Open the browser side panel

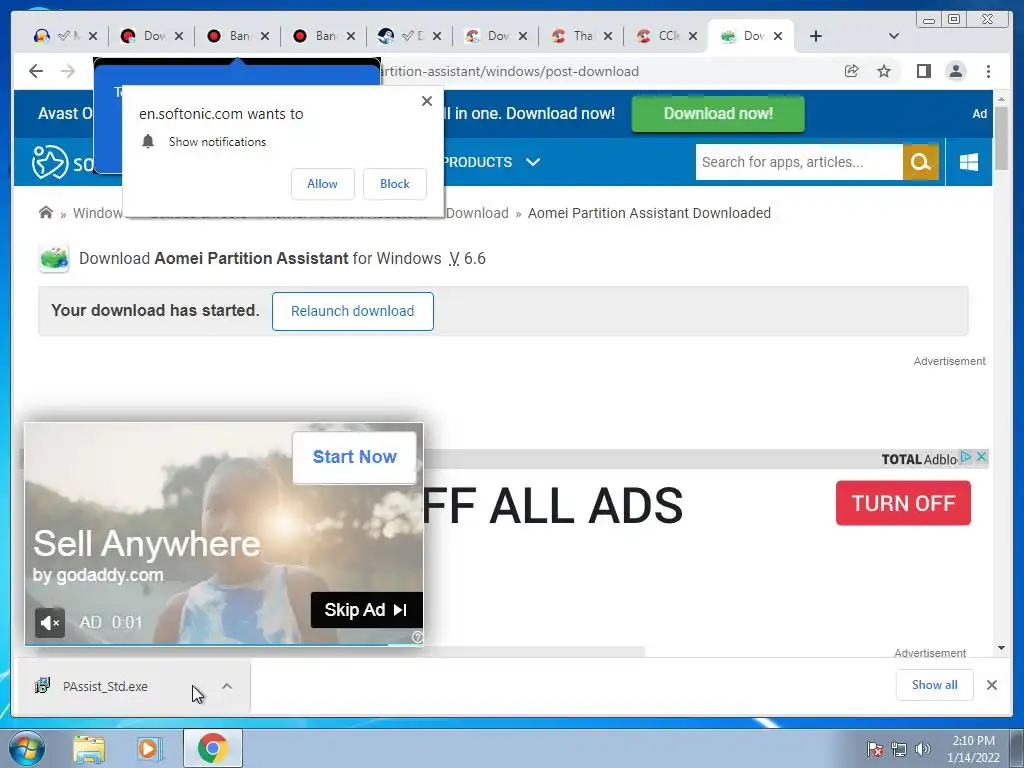point(923,71)
